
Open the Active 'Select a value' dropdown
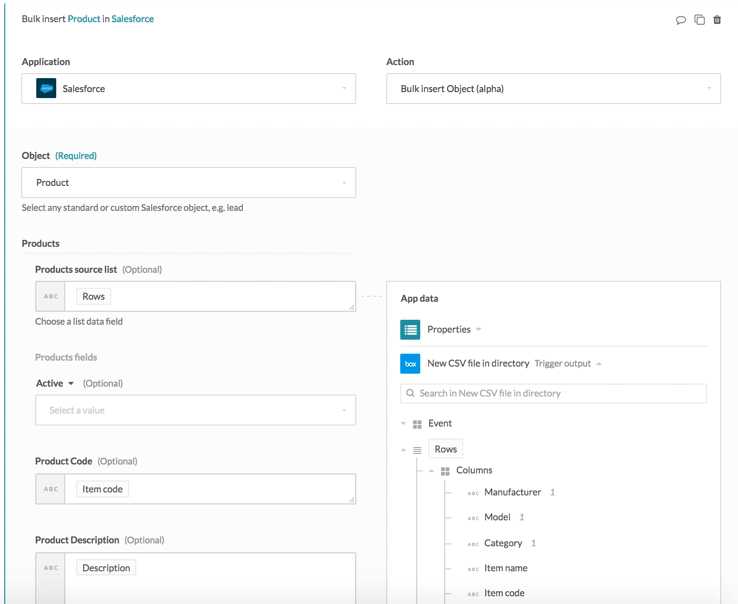(195, 411)
